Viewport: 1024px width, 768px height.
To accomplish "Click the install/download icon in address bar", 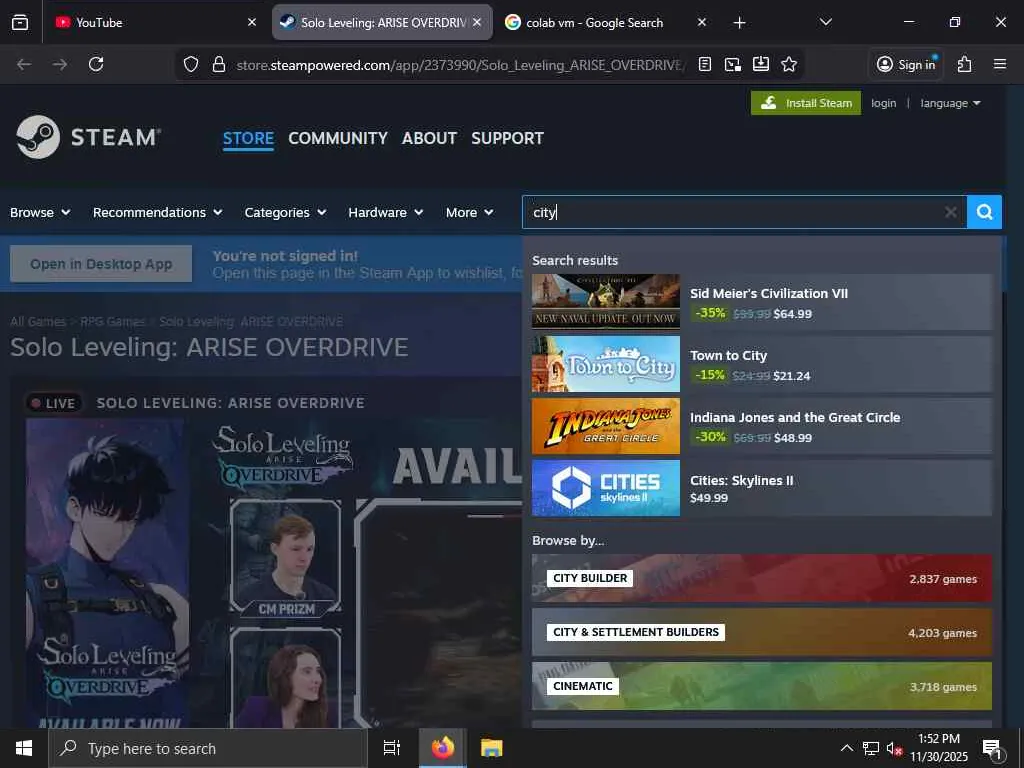I will tap(761, 64).
